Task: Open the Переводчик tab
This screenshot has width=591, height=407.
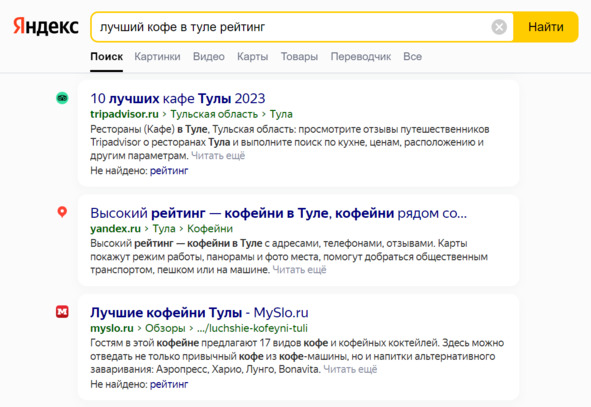Action: (x=360, y=57)
